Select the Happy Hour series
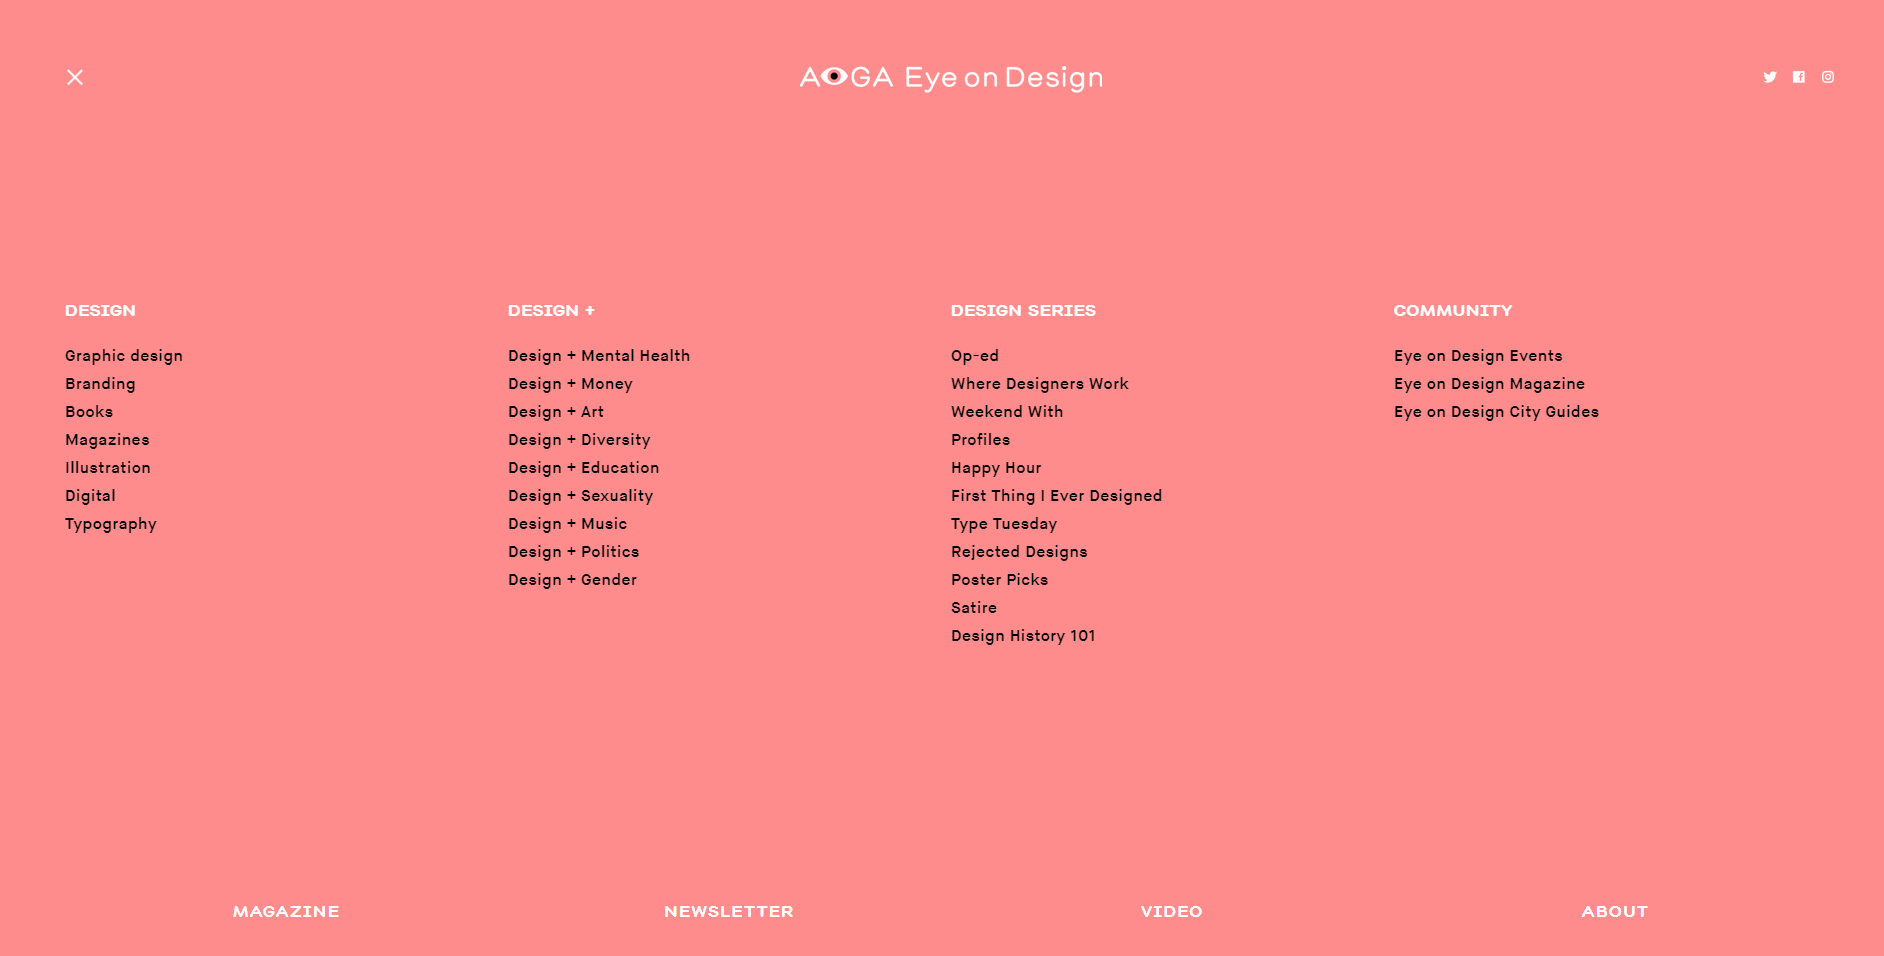Image resolution: width=1884 pixels, height=956 pixels. [x=996, y=468]
